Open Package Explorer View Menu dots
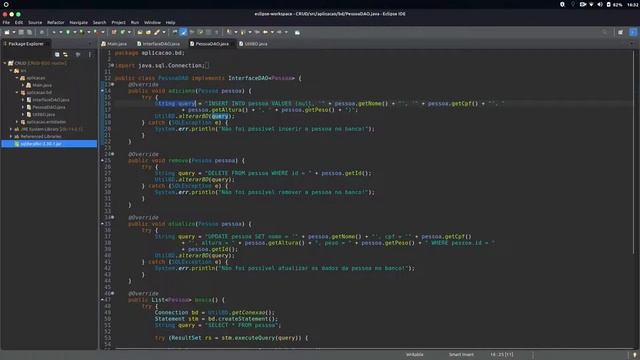The image size is (640, 360). coord(90,54)
